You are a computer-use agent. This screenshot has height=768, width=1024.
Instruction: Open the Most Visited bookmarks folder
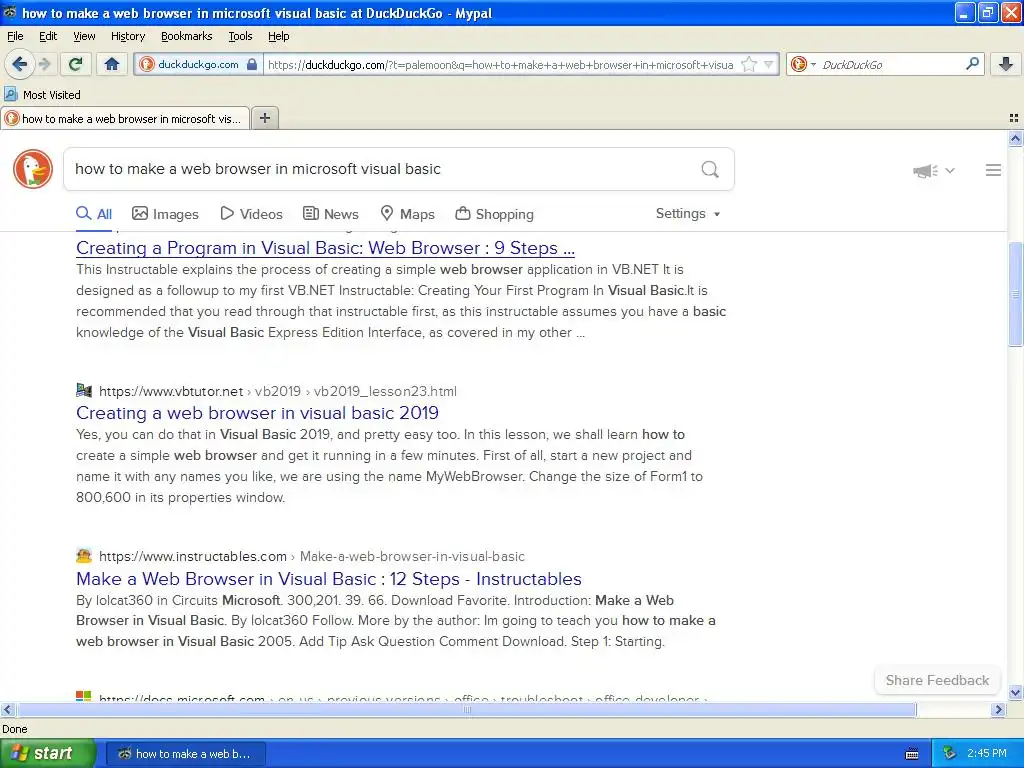coord(42,95)
